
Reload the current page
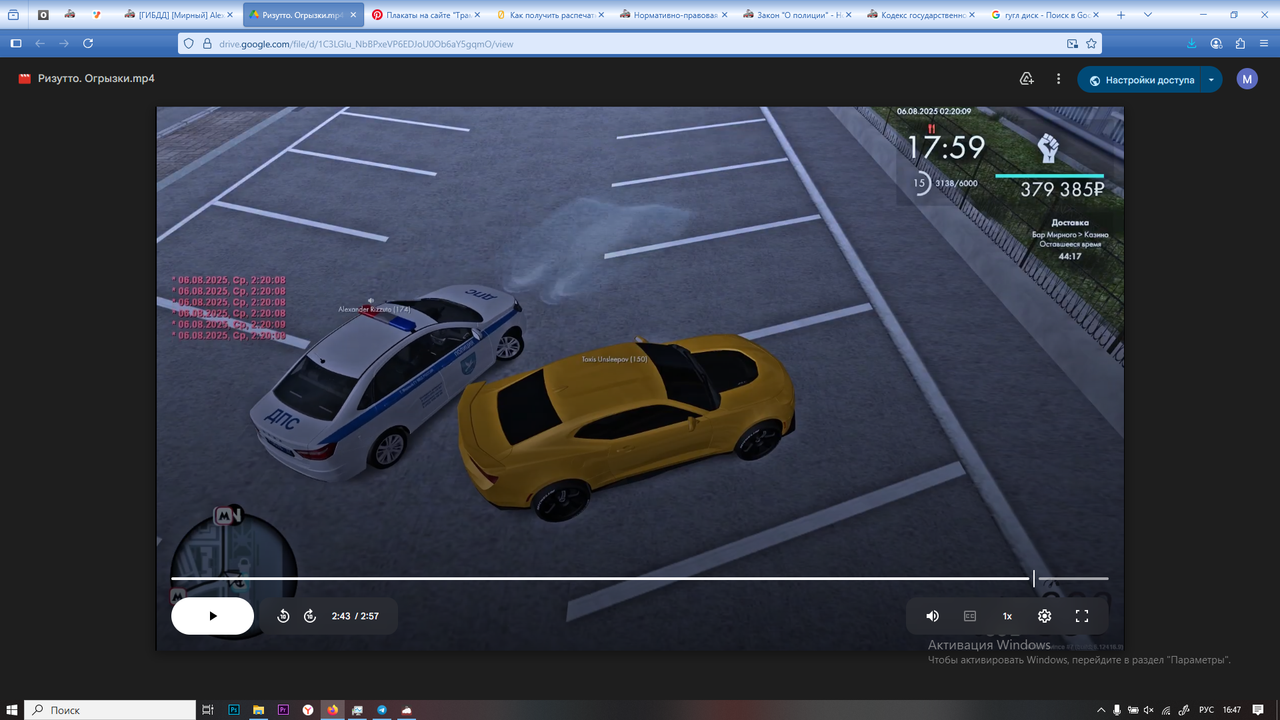[88, 44]
